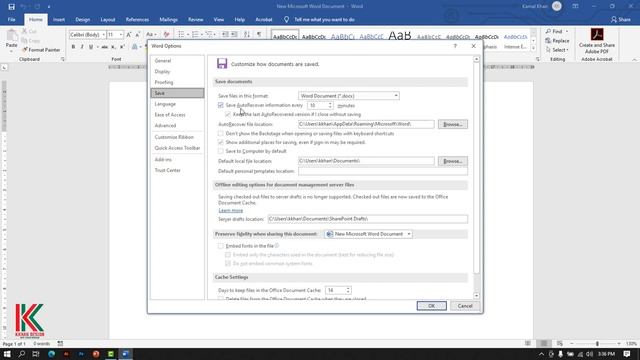
Task: Toggle the Show/Hide paragraph marks icon
Action: 259,35
